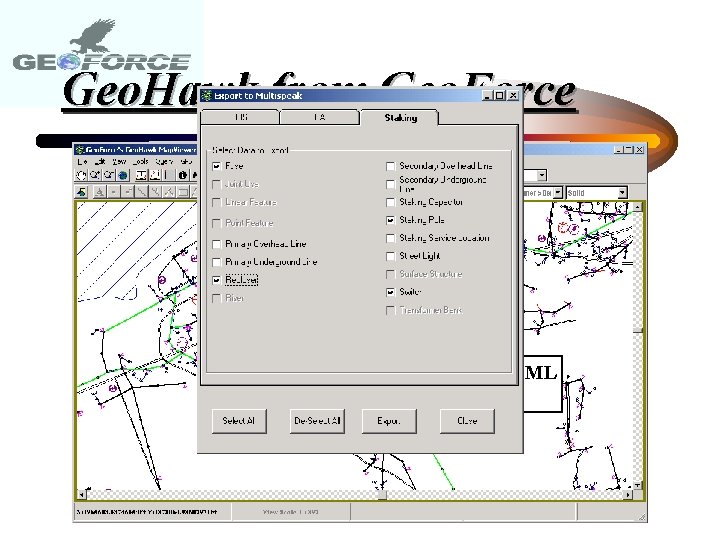
Task: Check the Secondary Underground Line box
Action: 390,184
